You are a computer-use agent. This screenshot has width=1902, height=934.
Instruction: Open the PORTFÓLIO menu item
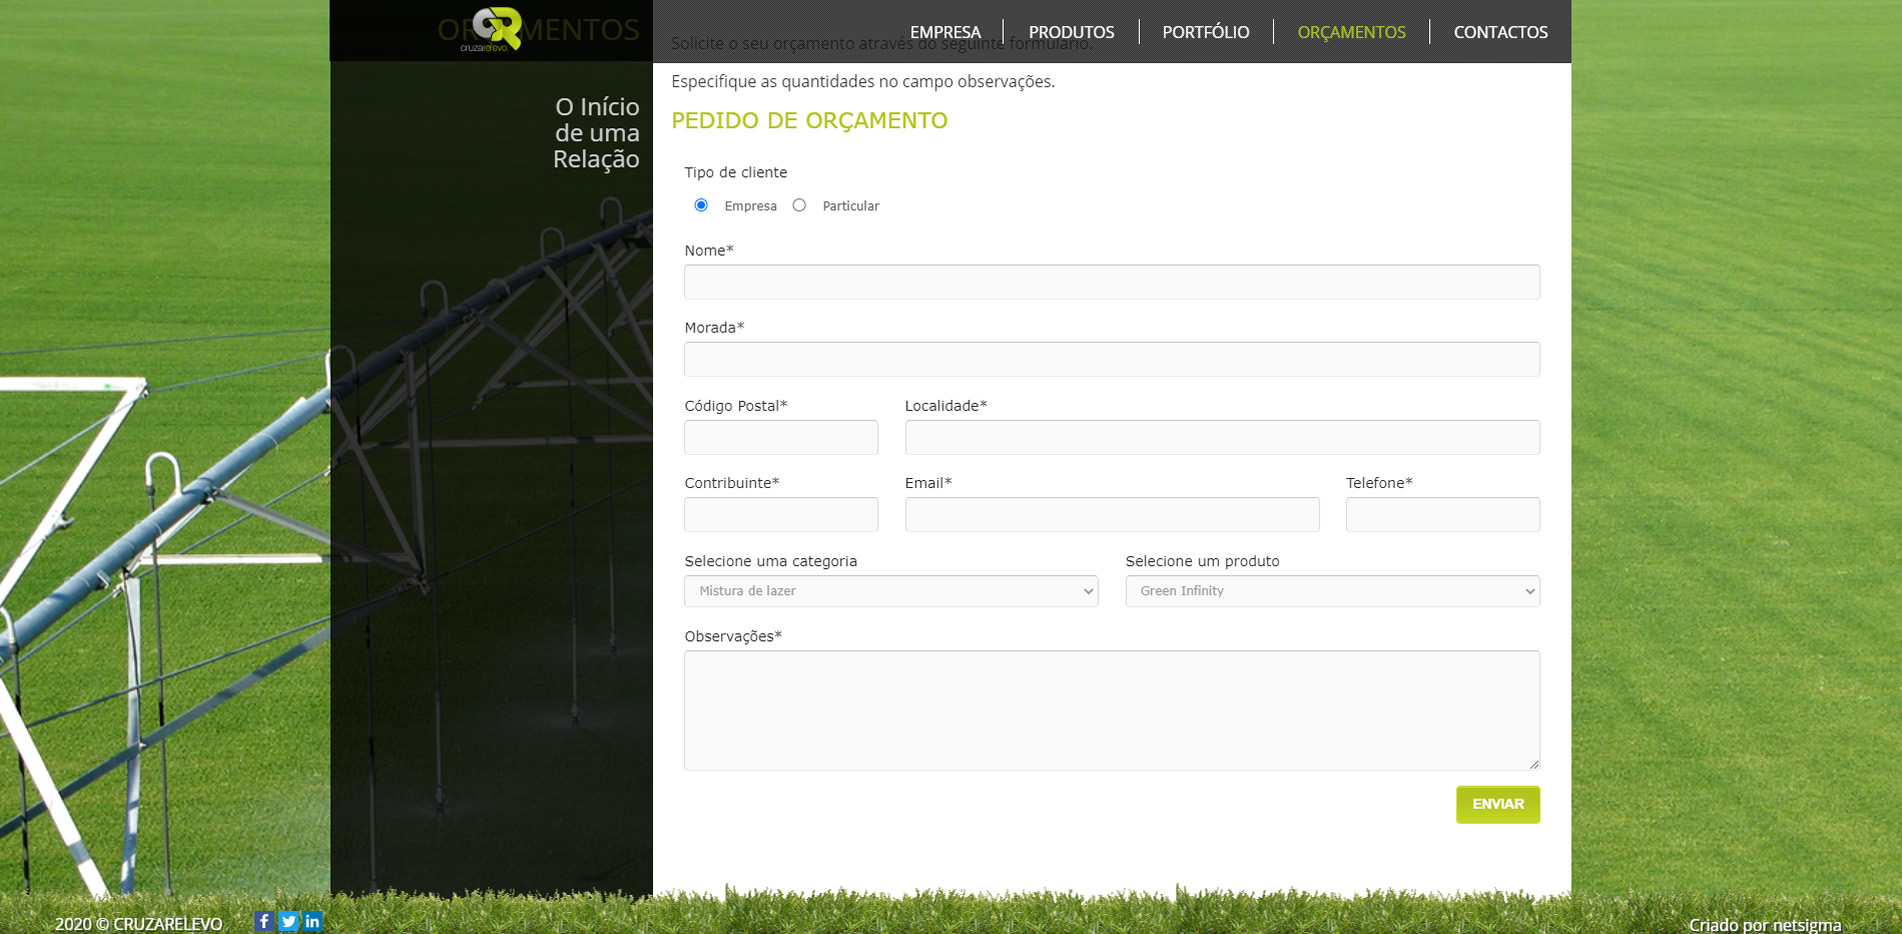click(1205, 32)
